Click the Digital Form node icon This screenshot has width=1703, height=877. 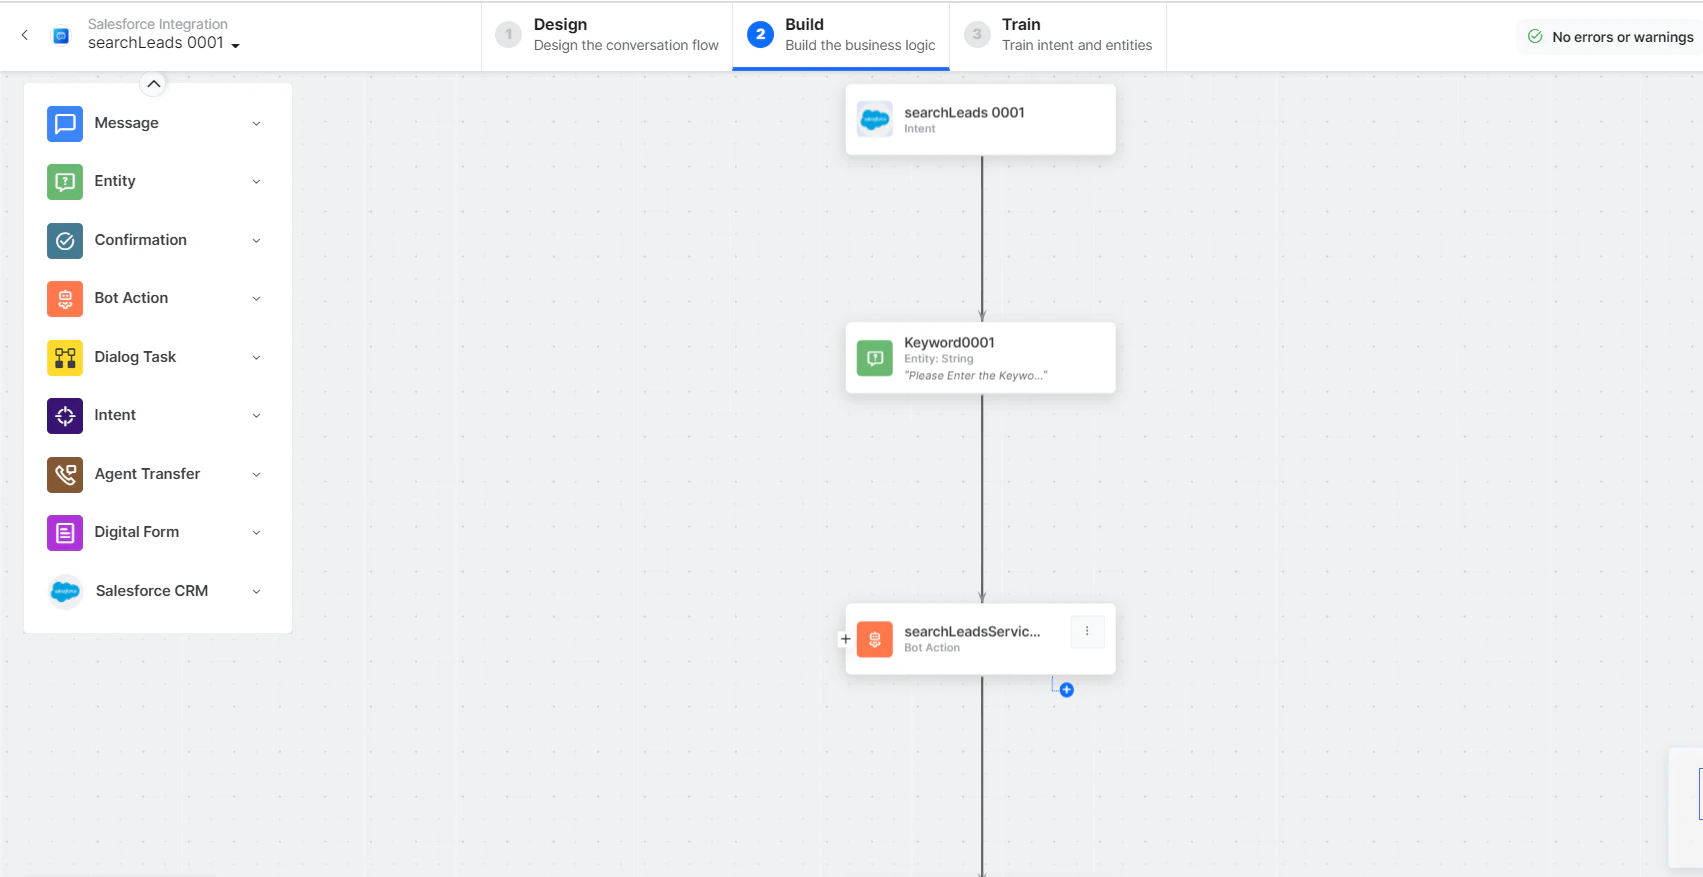pos(65,533)
